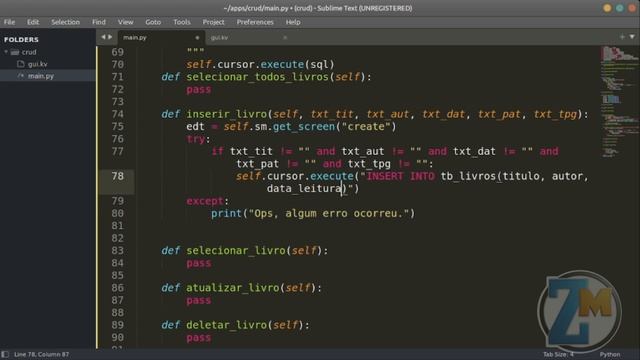Open Python syntax selector in status bar
The width and height of the screenshot is (640, 360).
coord(610,354)
